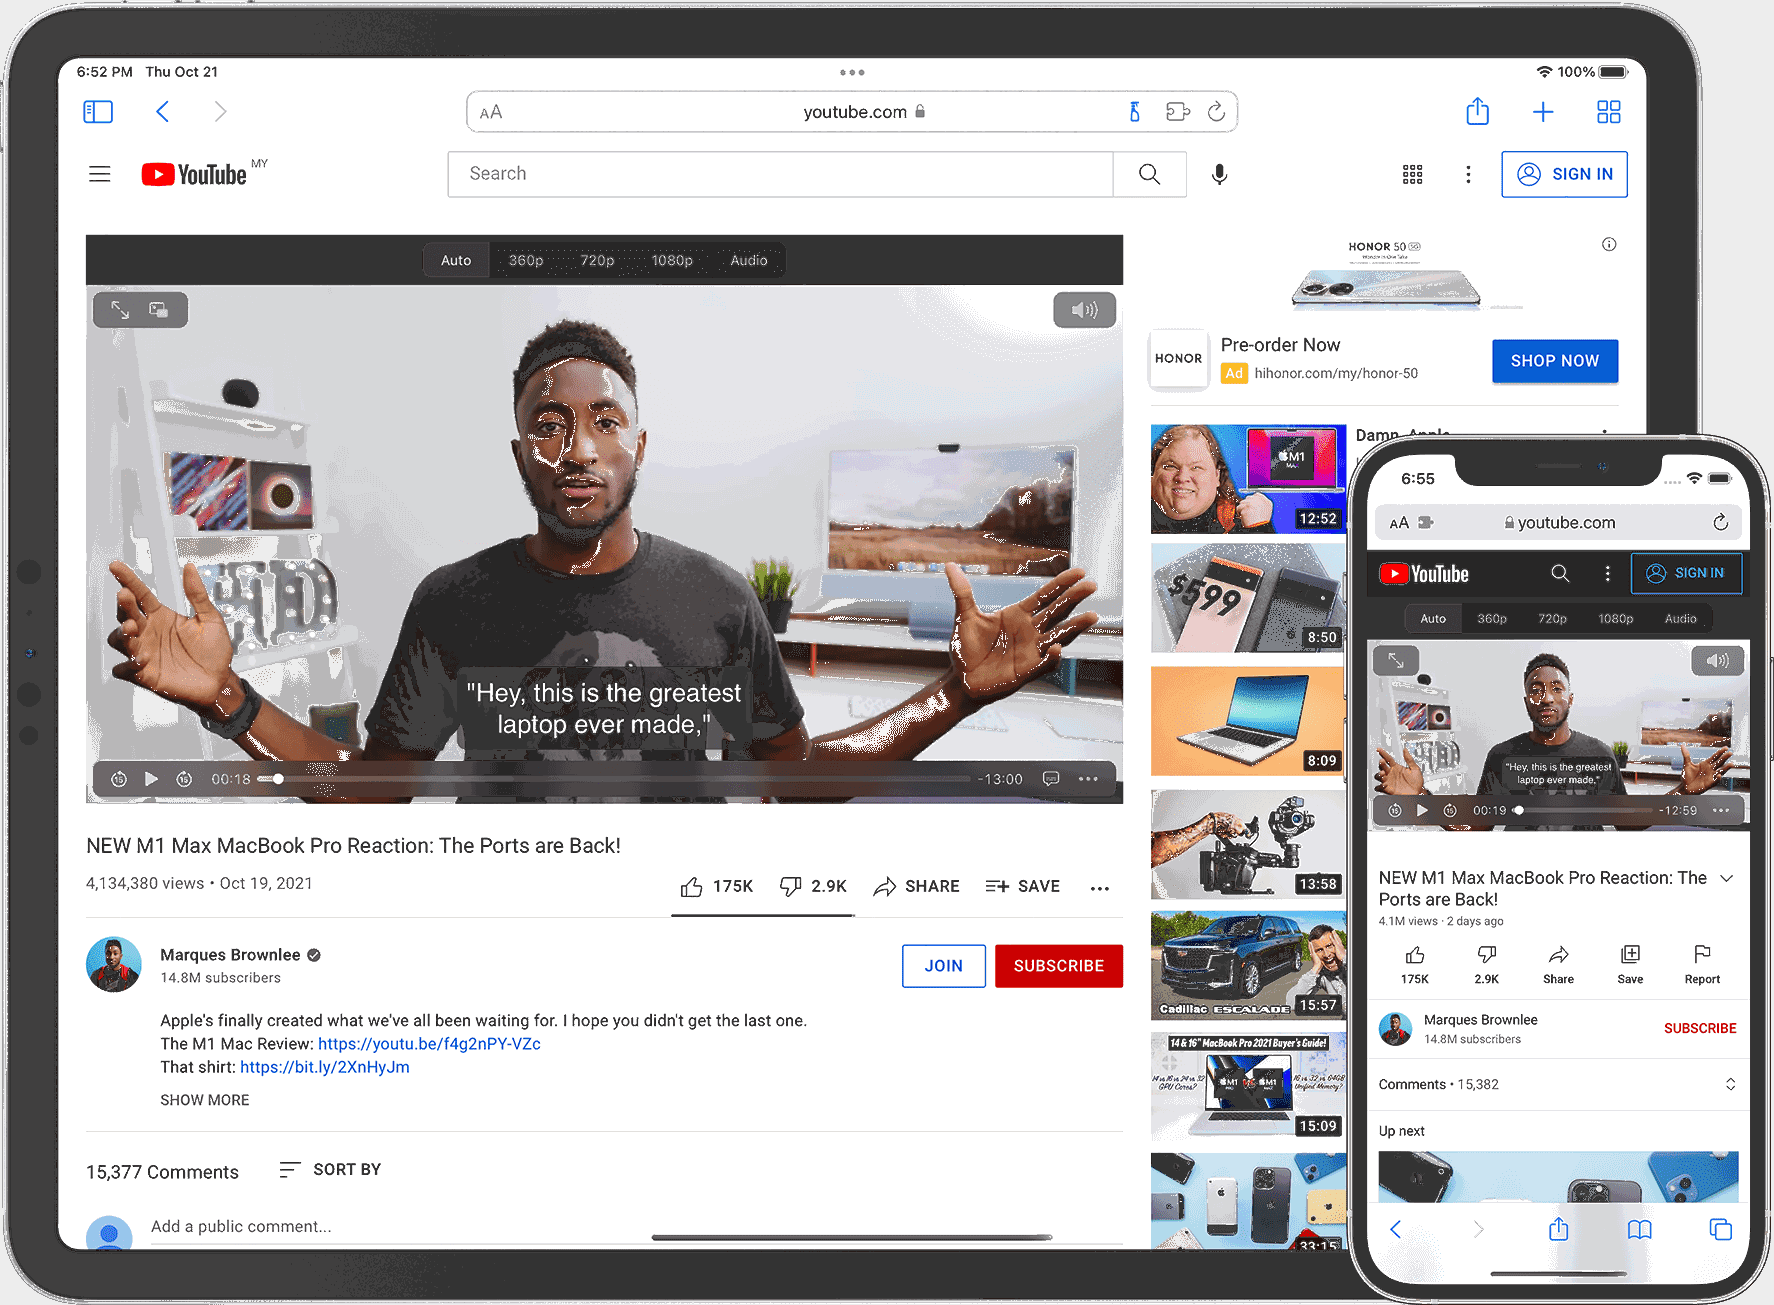Toggle mute on iPhone video player
The image size is (1774, 1305).
(1717, 661)
